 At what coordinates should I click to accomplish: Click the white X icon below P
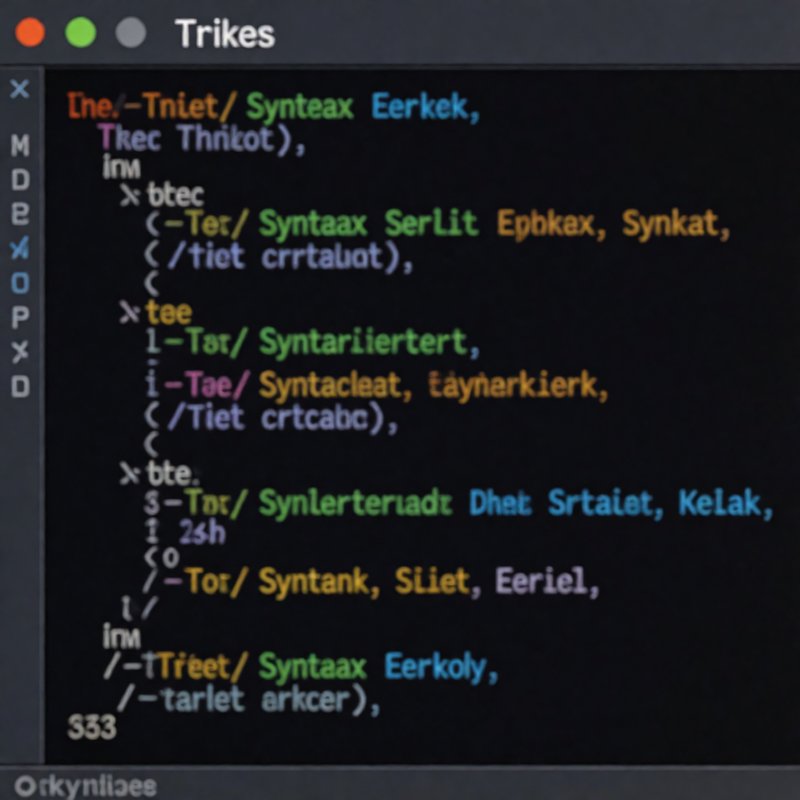tap(20, 352)
